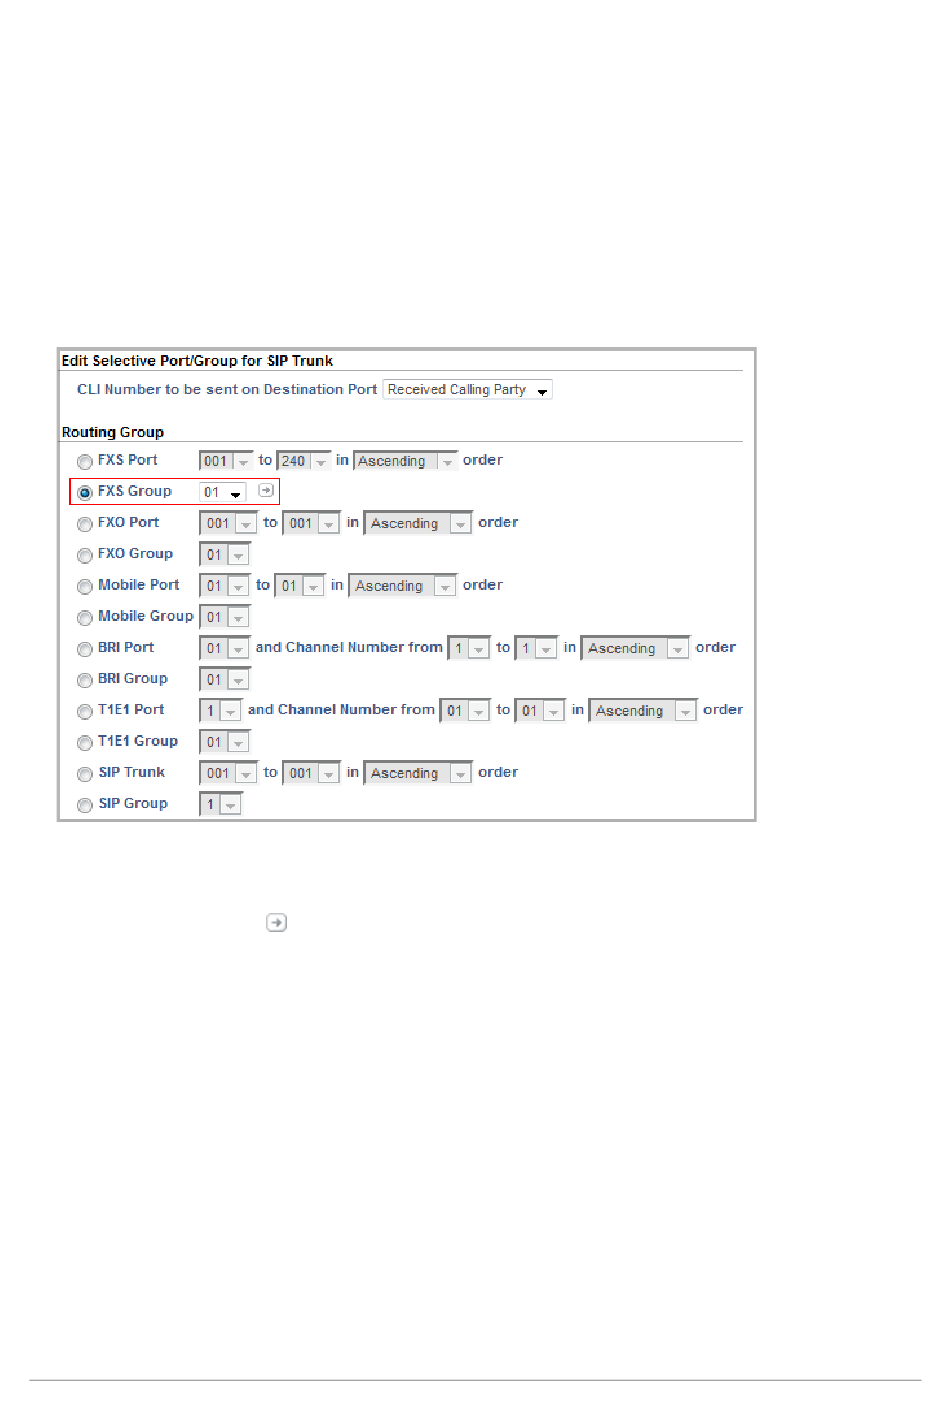Select the BRI Port radio button
Image resolution: width=950 pixels, height=1409 pixels.
tap(85, 649)
